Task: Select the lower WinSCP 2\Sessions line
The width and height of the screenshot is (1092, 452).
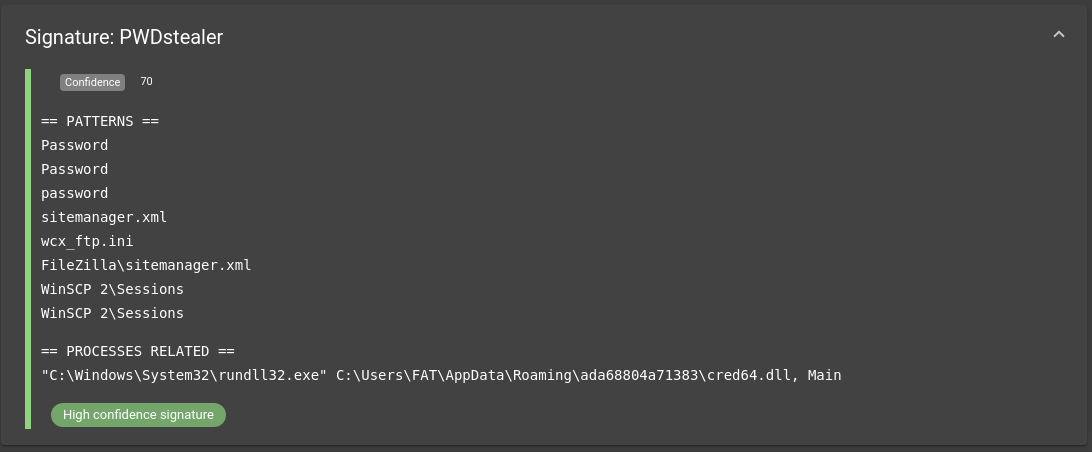Action: 112,313
